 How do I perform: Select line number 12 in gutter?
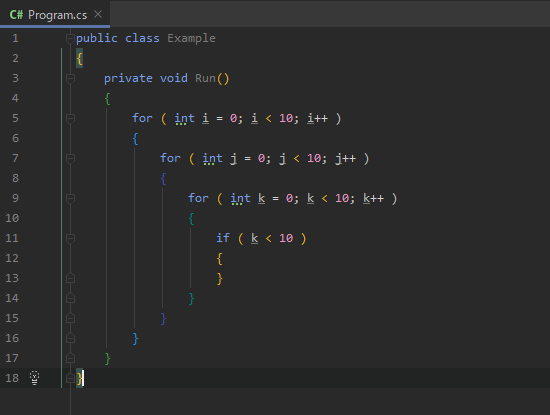12,258
